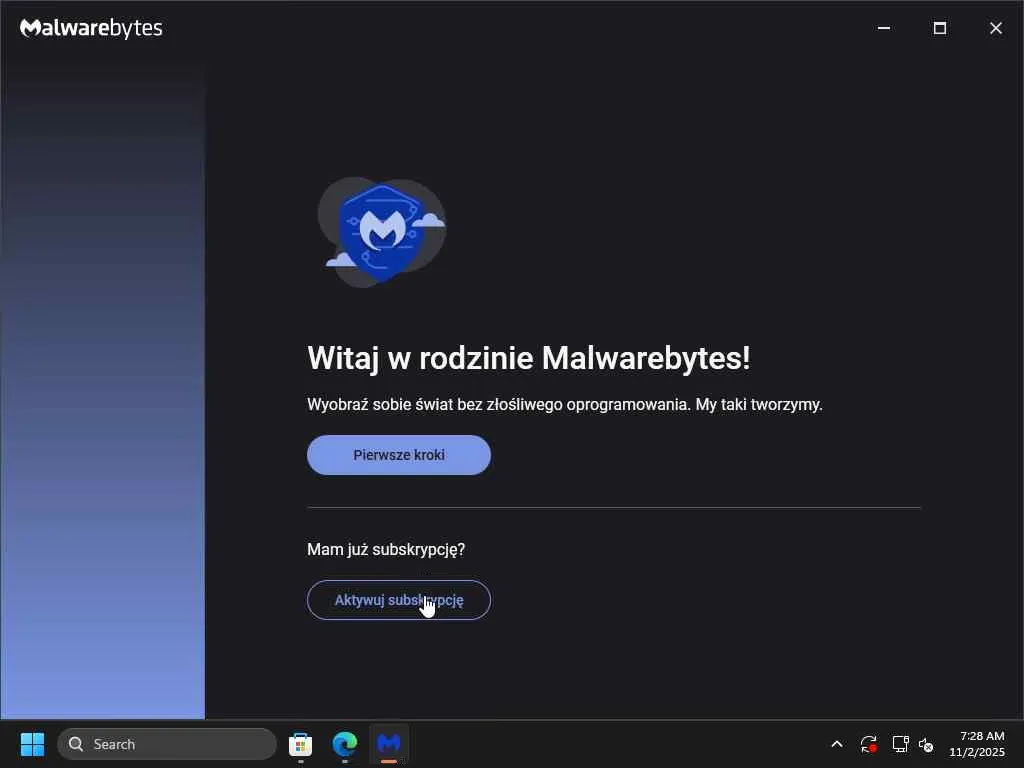Click the Pierwsze kroki button

tap(398, 455)
